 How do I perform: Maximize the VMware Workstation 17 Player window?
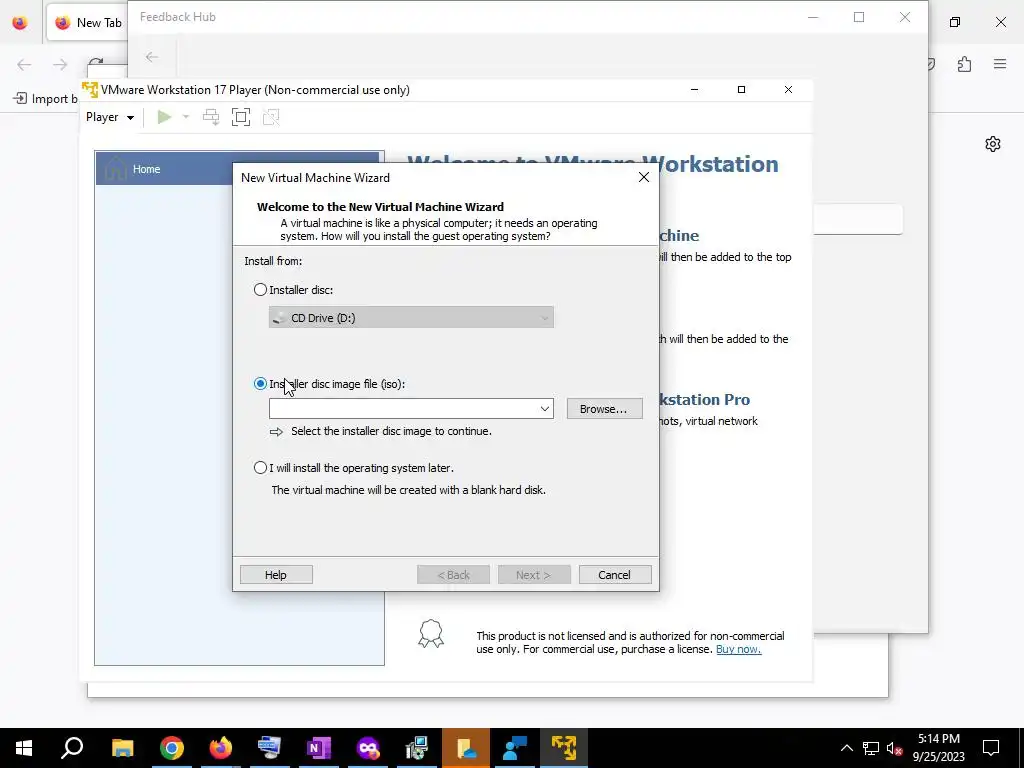[741, 89]
